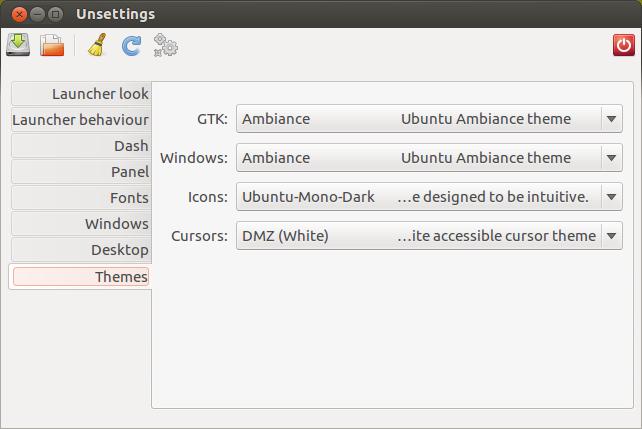Close the Unsettings window
This screenshot has height=429, width=642.
(19, 14)
